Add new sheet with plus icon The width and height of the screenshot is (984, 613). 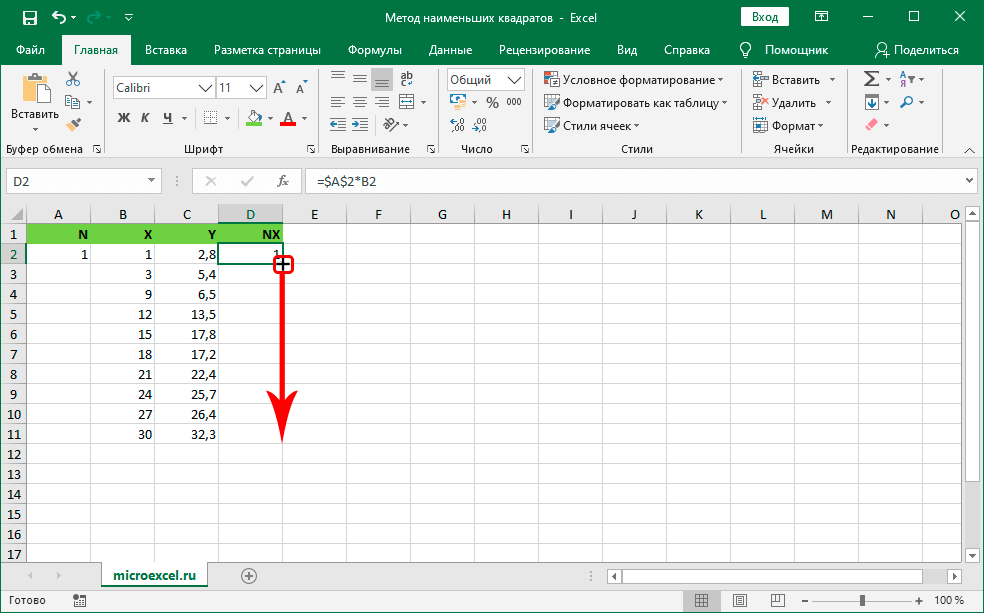[249, 575]
